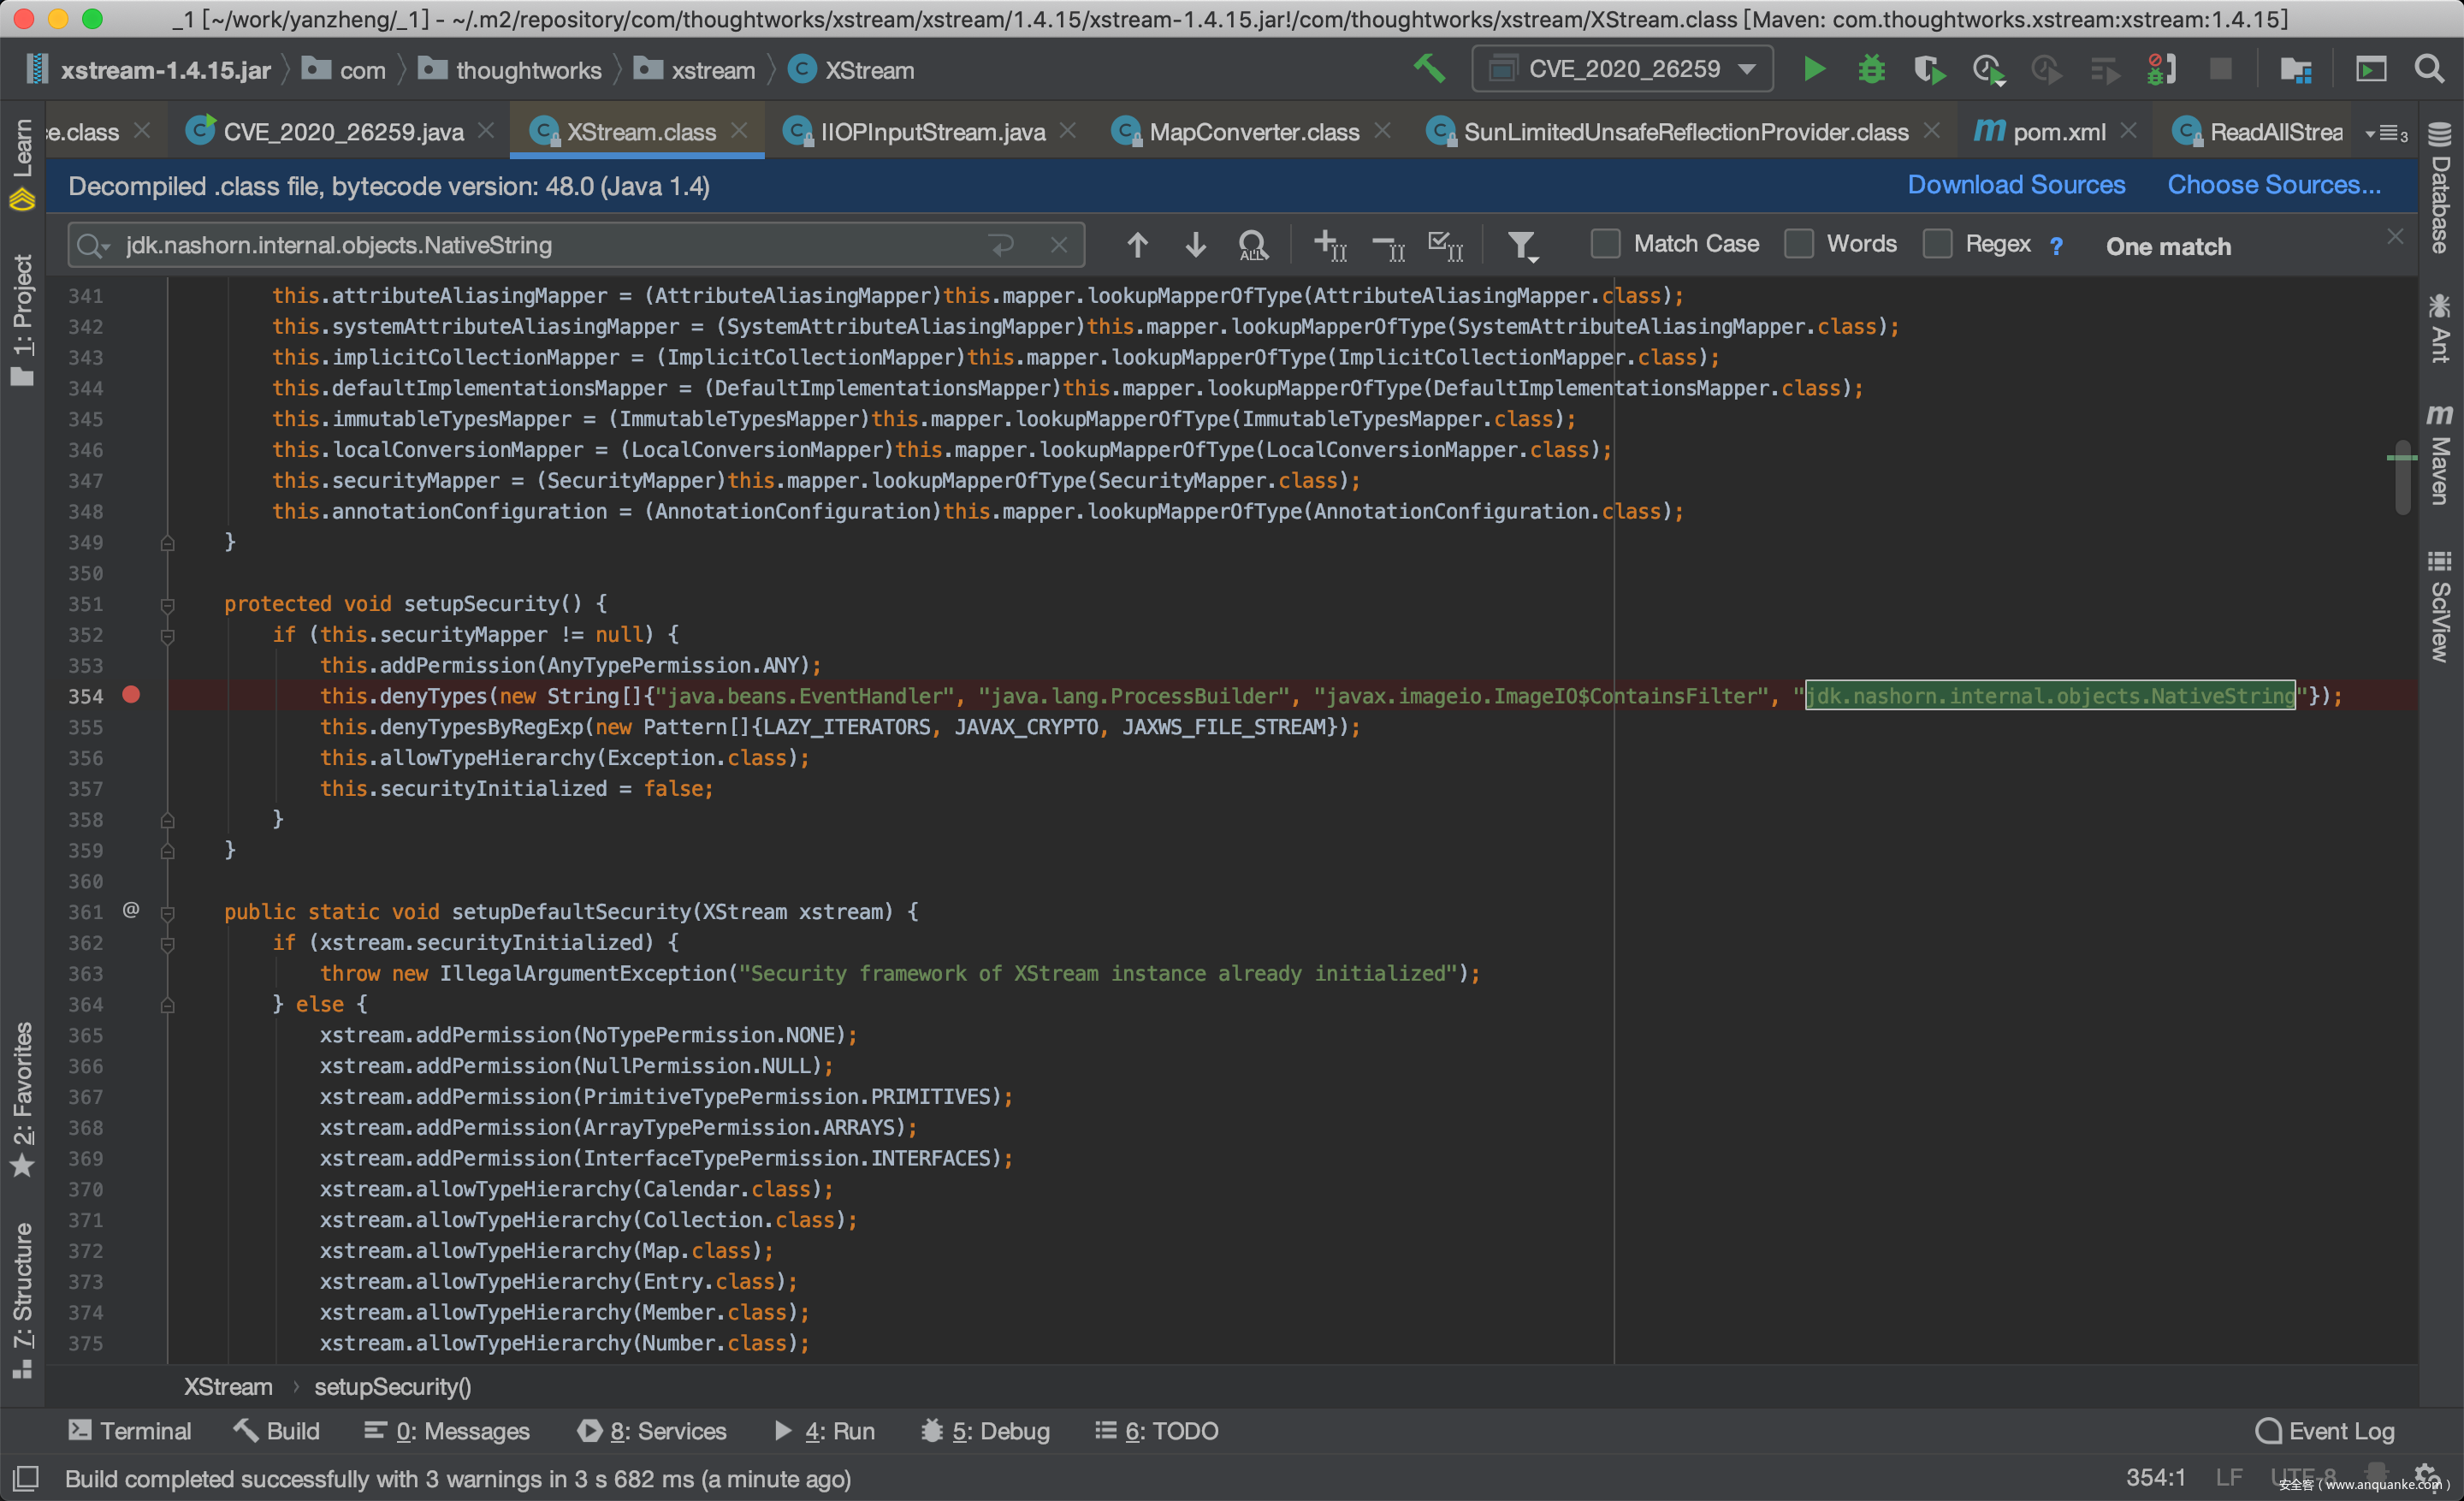
Task: Click Choose Sources link
Action: pos(2273,185)
